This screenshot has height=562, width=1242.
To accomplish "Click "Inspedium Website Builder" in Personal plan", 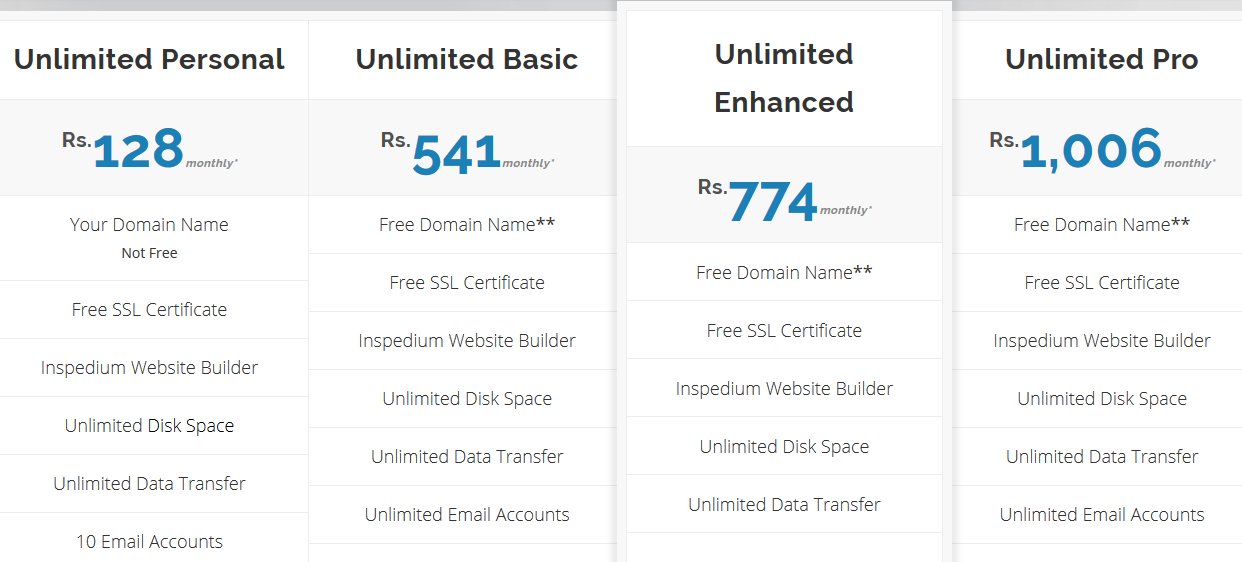I will (x=149, y=368).
